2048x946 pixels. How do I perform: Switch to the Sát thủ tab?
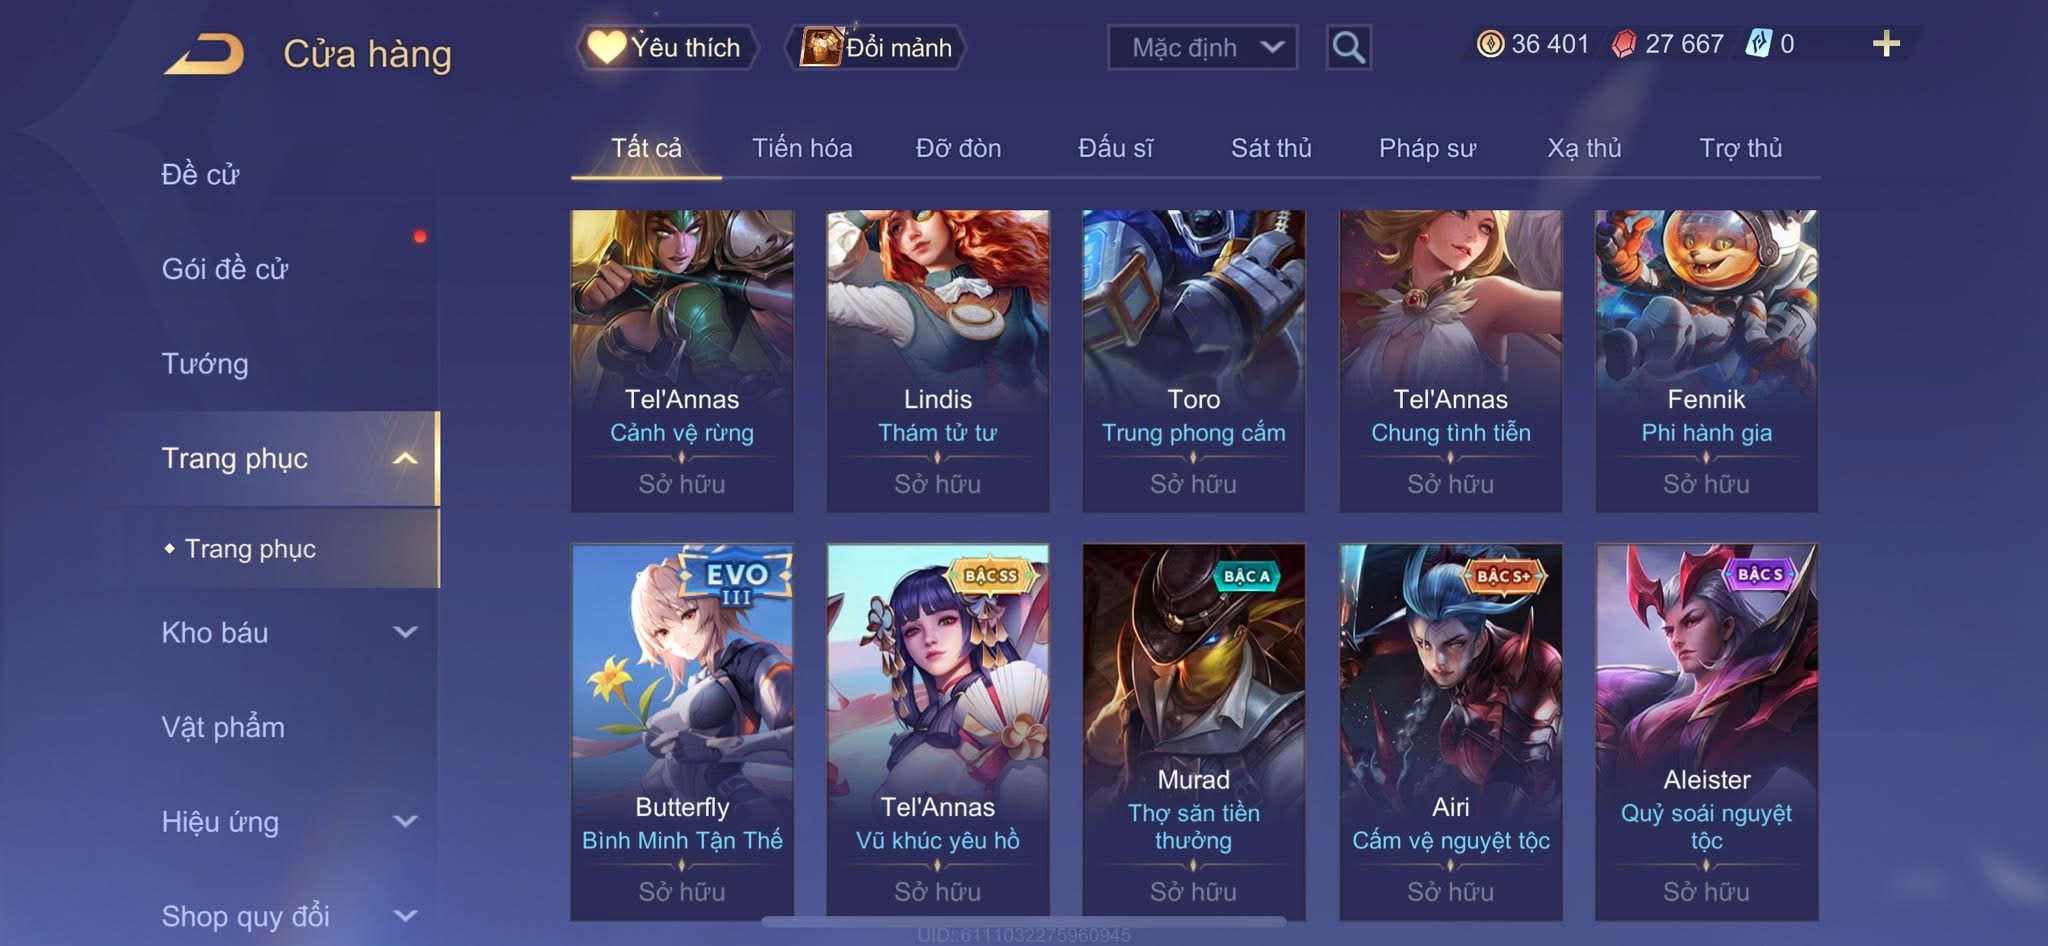click(1271, 148)
